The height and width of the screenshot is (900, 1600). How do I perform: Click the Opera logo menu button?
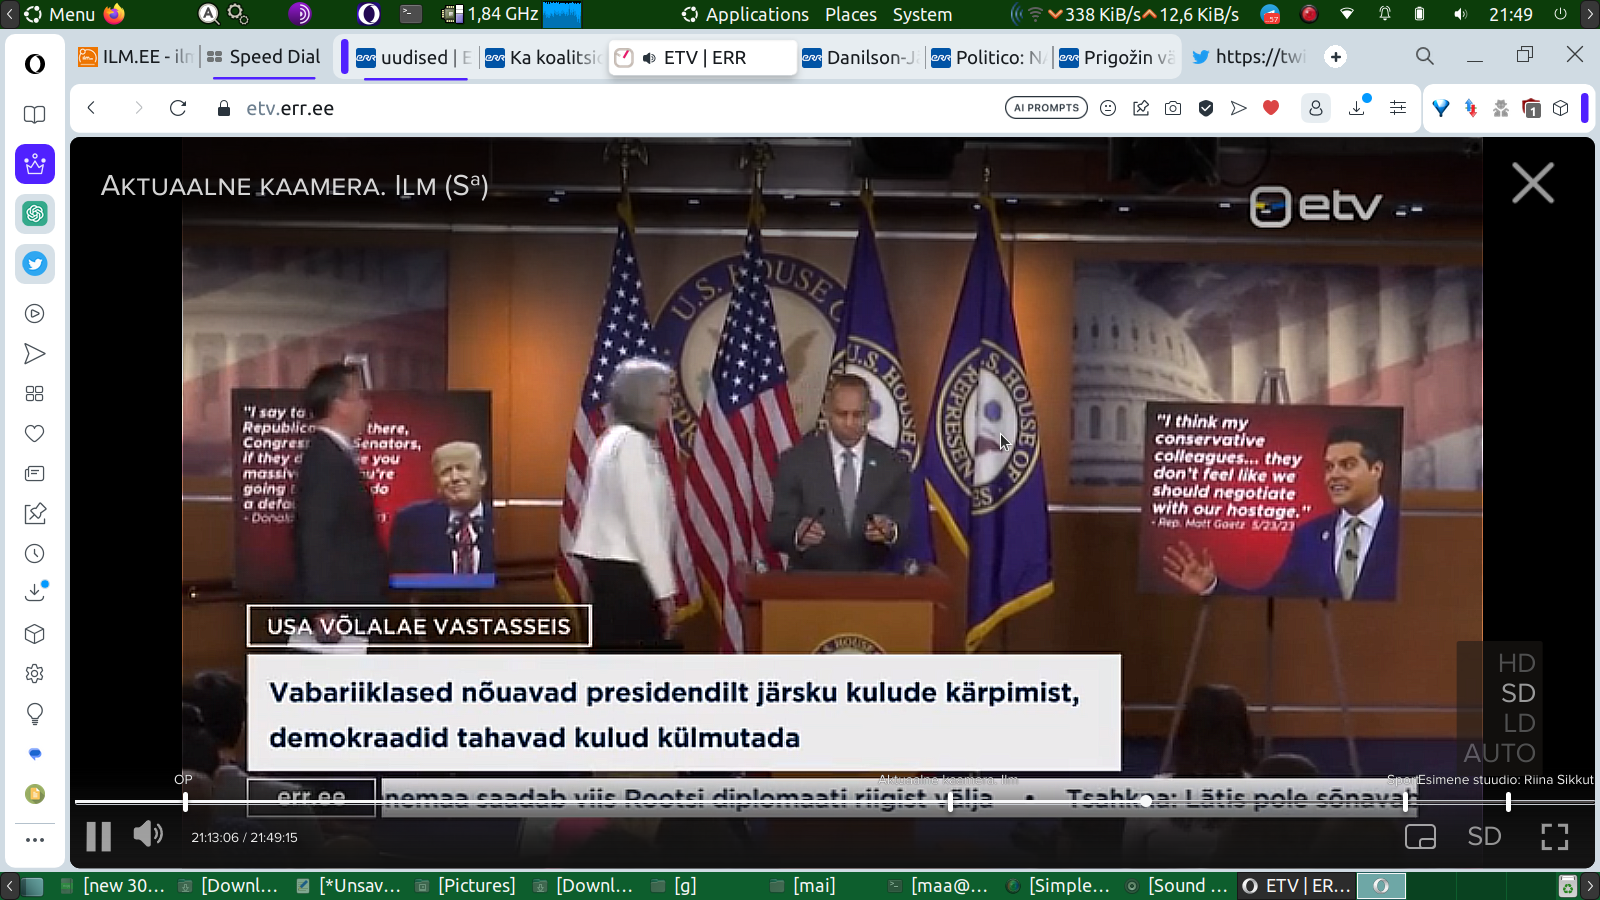click(35, 65)
